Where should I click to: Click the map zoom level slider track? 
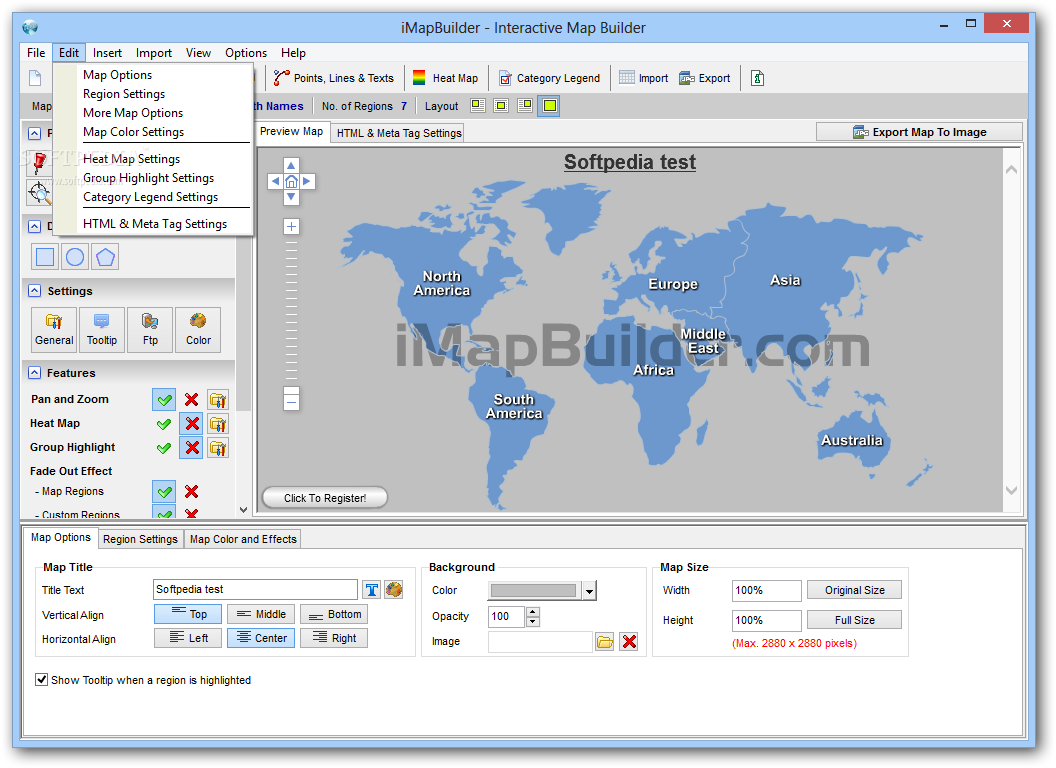(291, 312)
